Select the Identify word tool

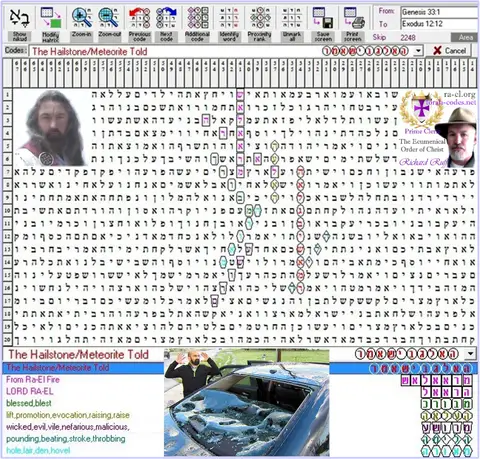pos(229,18)
